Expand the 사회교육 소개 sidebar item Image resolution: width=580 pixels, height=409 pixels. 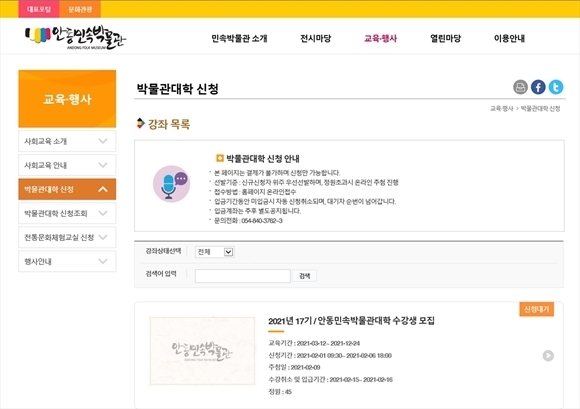click(x=67, y=141)
